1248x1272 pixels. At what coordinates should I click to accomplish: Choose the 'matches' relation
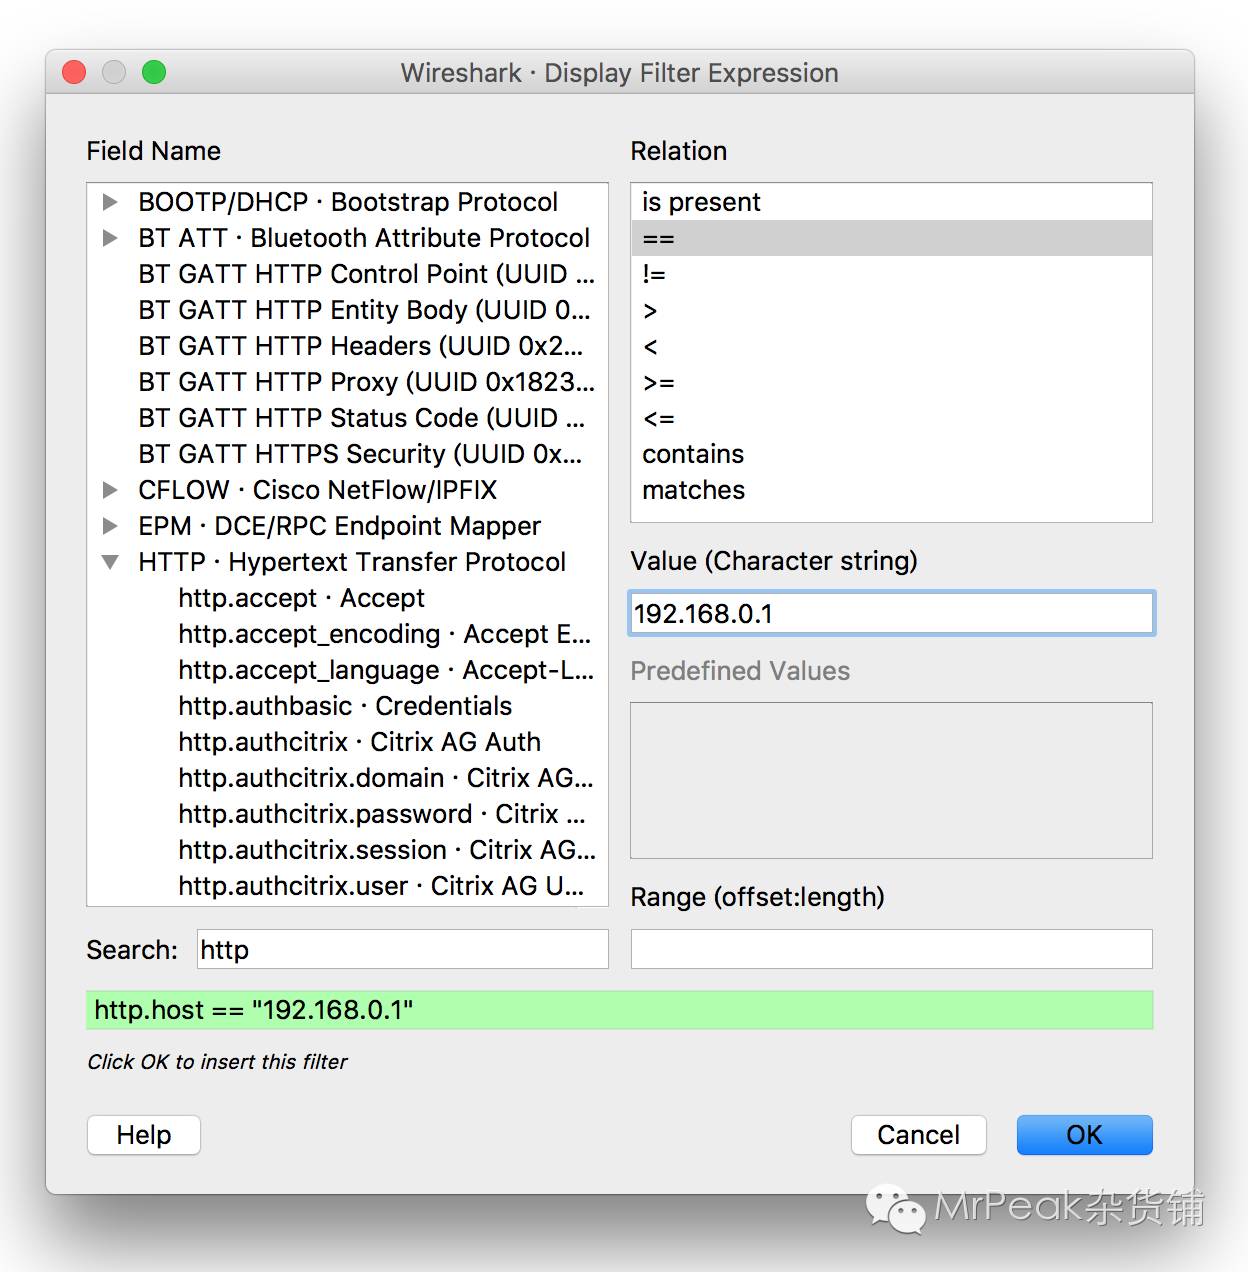click(x=693, y=490)
